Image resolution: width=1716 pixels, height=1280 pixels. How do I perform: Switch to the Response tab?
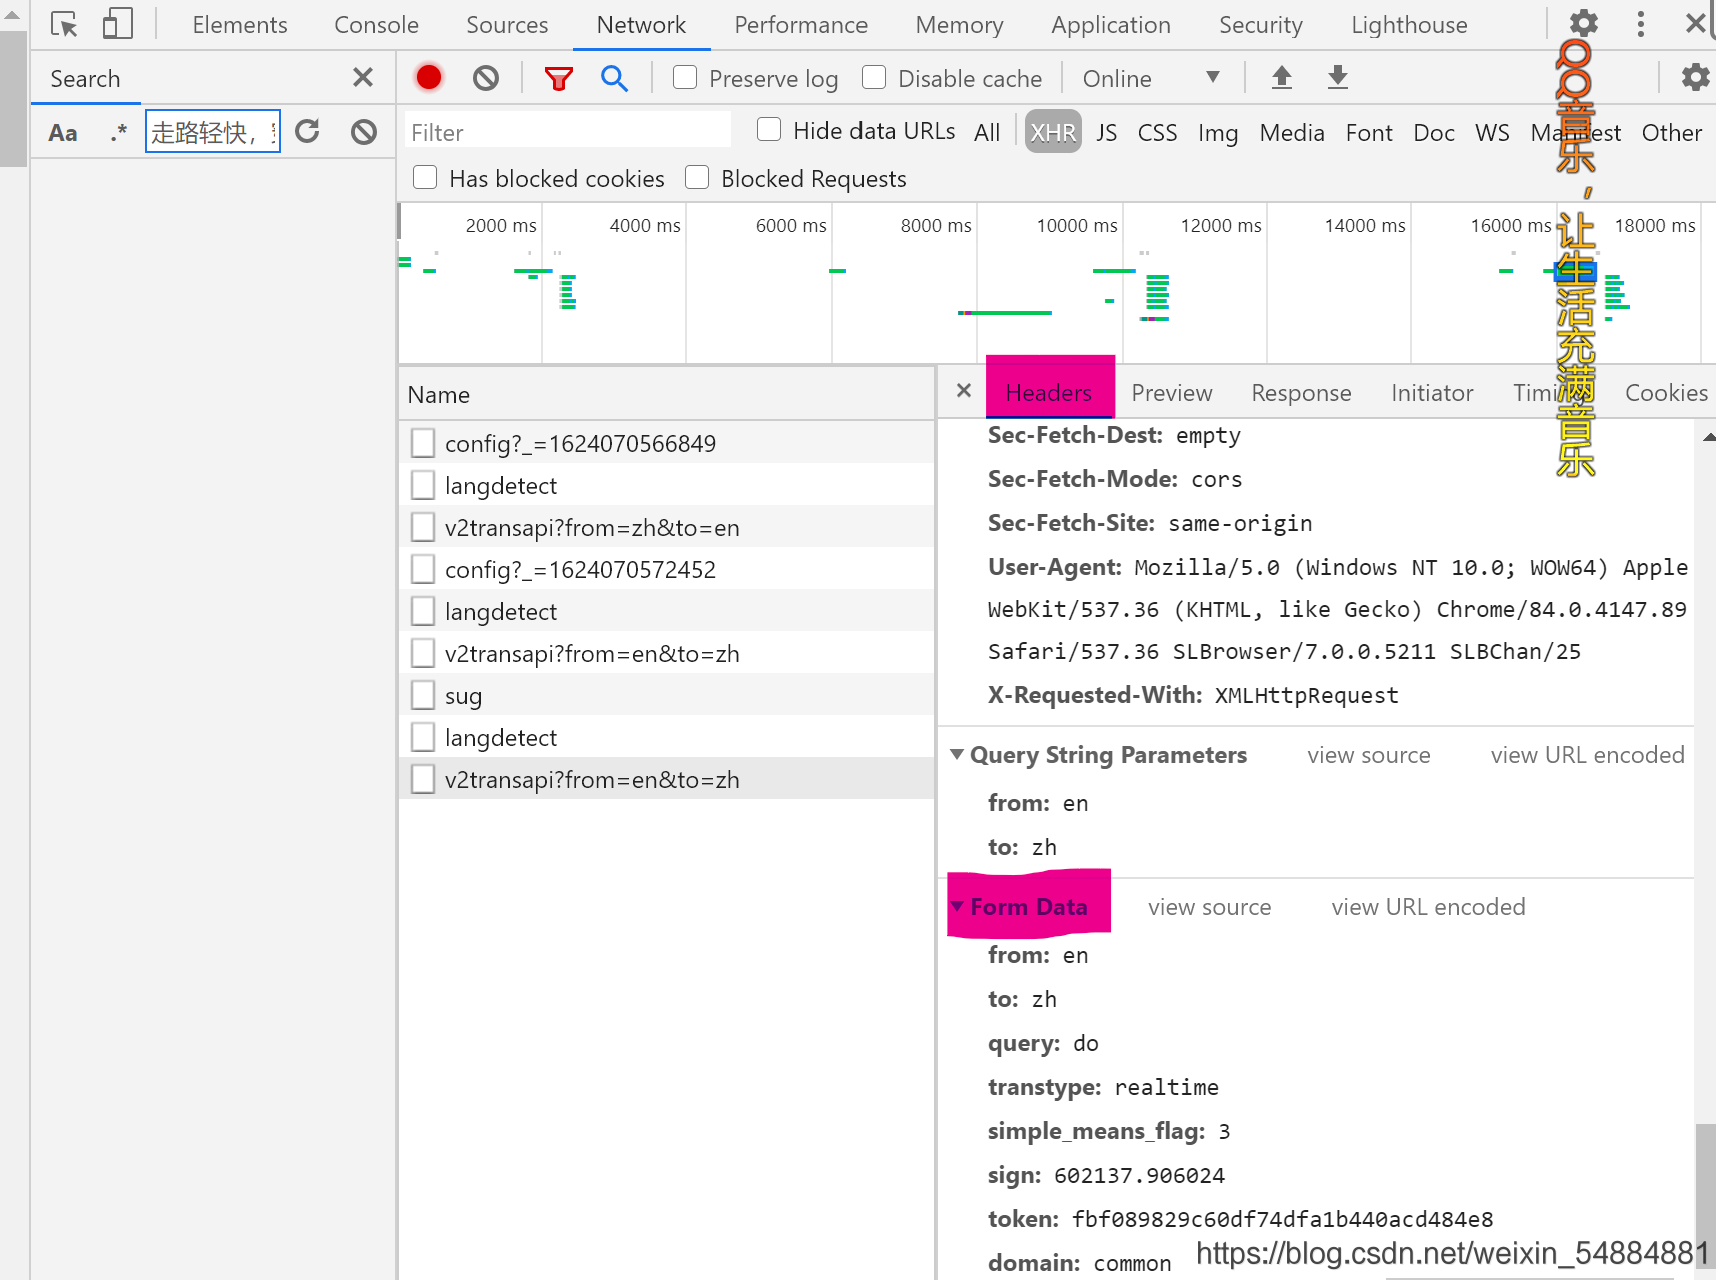click(1301, 392)
